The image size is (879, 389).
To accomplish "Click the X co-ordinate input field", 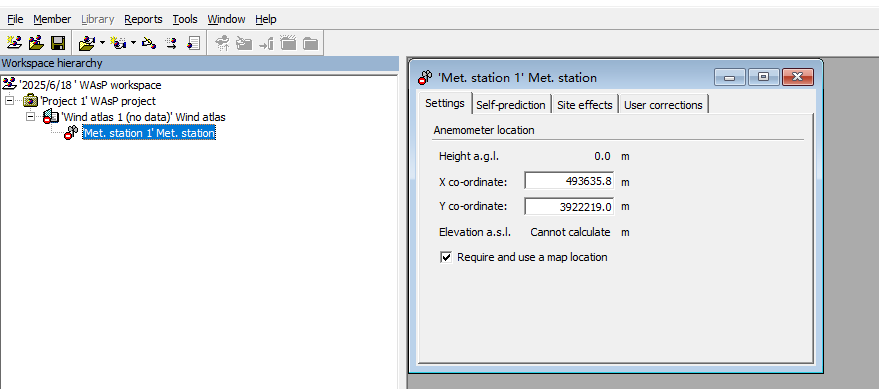I will pos(569,181).
